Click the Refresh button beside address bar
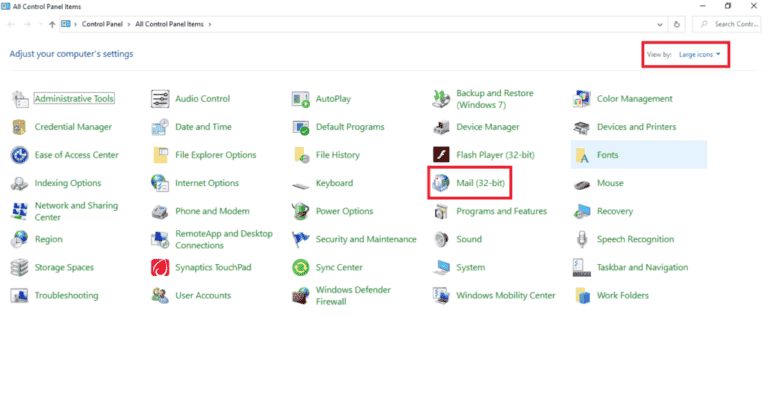The width and height of the screenshot is (768, 408). pos(678,23)
